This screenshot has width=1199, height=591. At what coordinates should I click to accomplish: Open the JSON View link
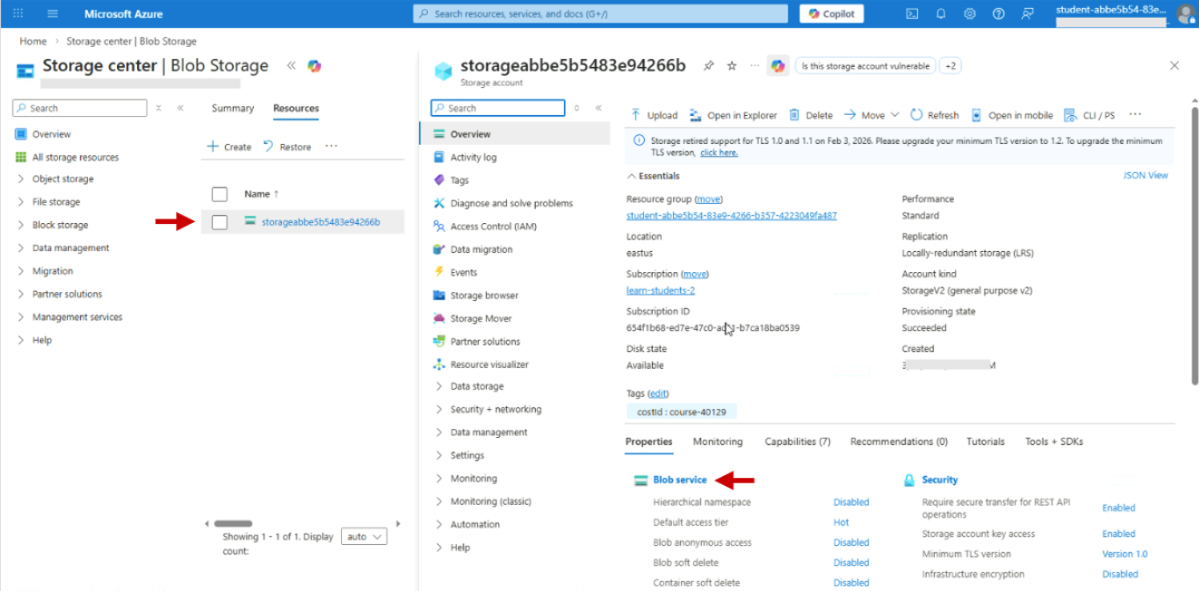1145,175
